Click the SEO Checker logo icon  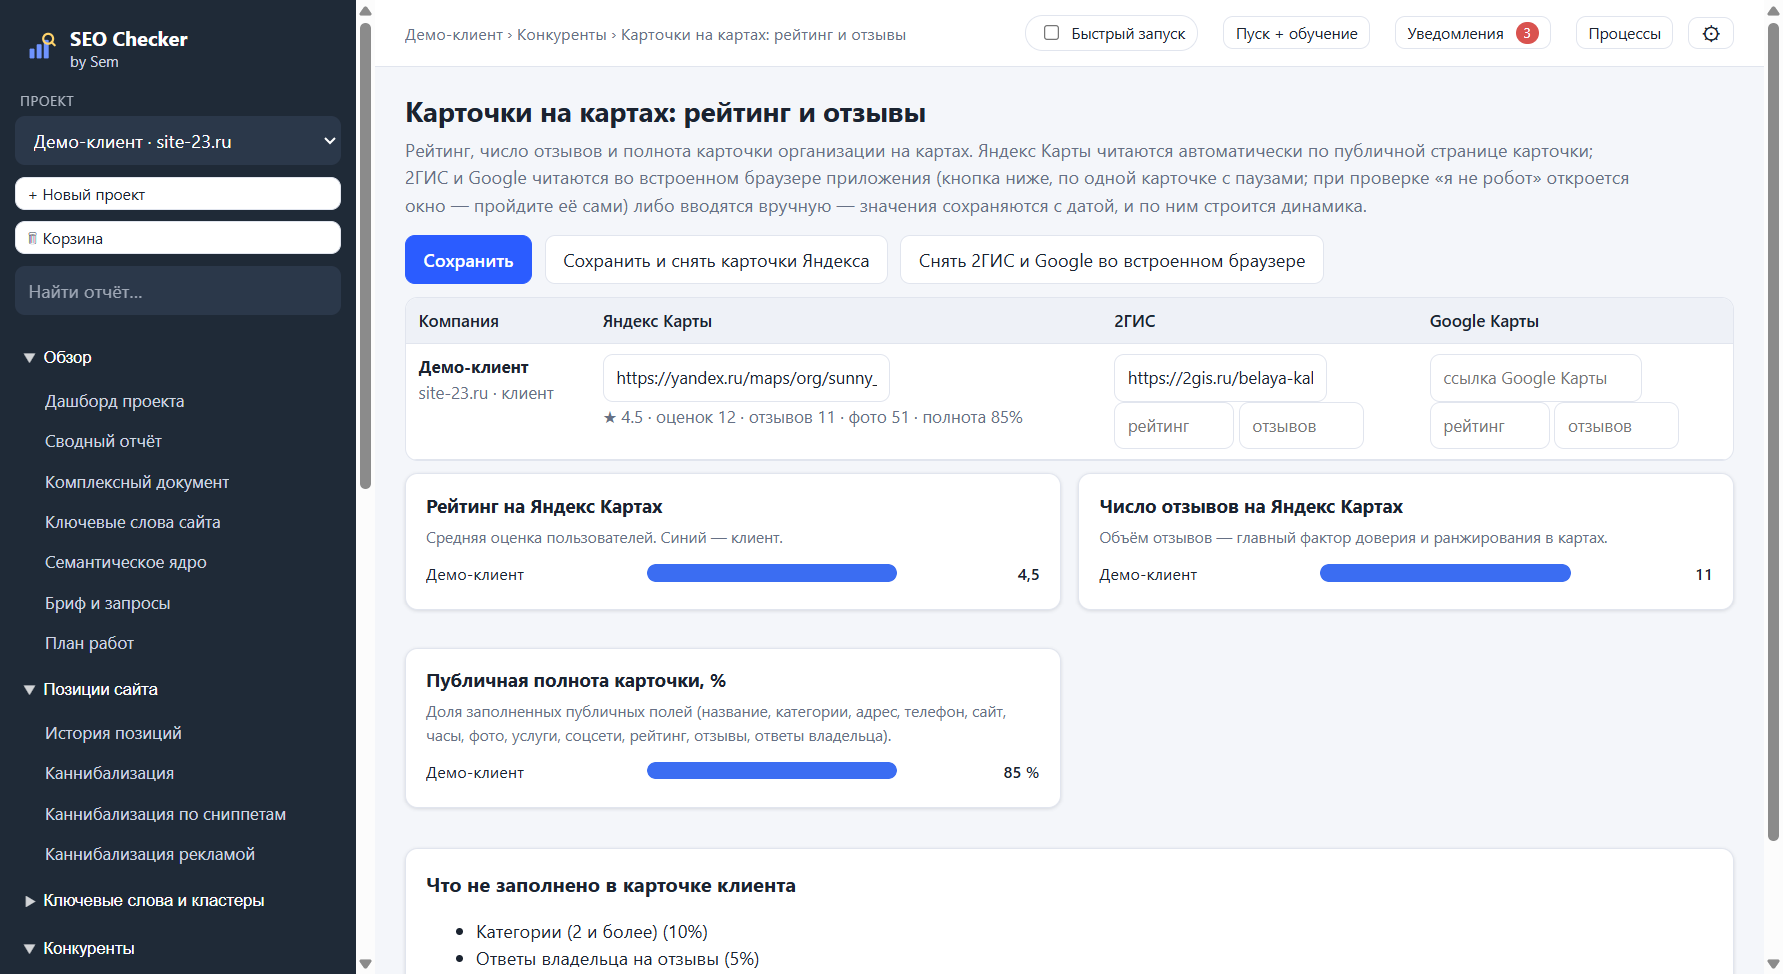point(41,46)
